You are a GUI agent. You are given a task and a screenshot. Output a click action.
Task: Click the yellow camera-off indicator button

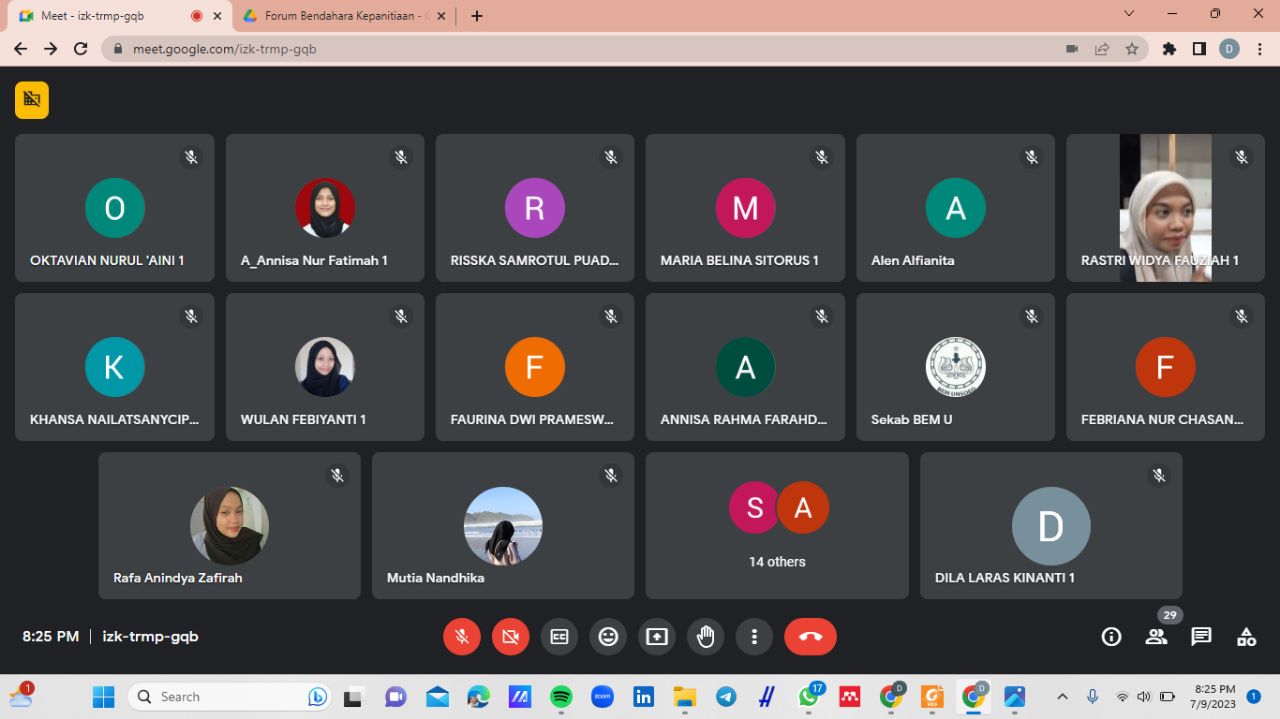click(32, 100)
